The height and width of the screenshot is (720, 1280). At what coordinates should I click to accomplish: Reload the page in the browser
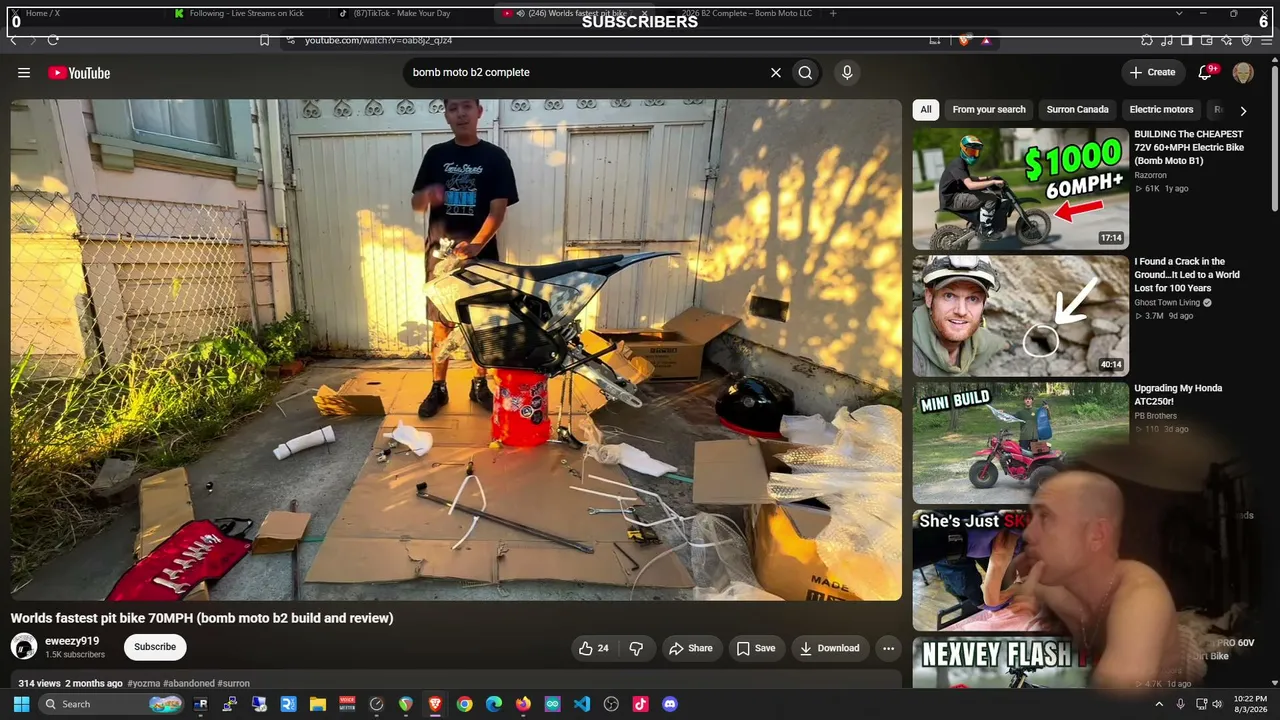pos(53,40)
